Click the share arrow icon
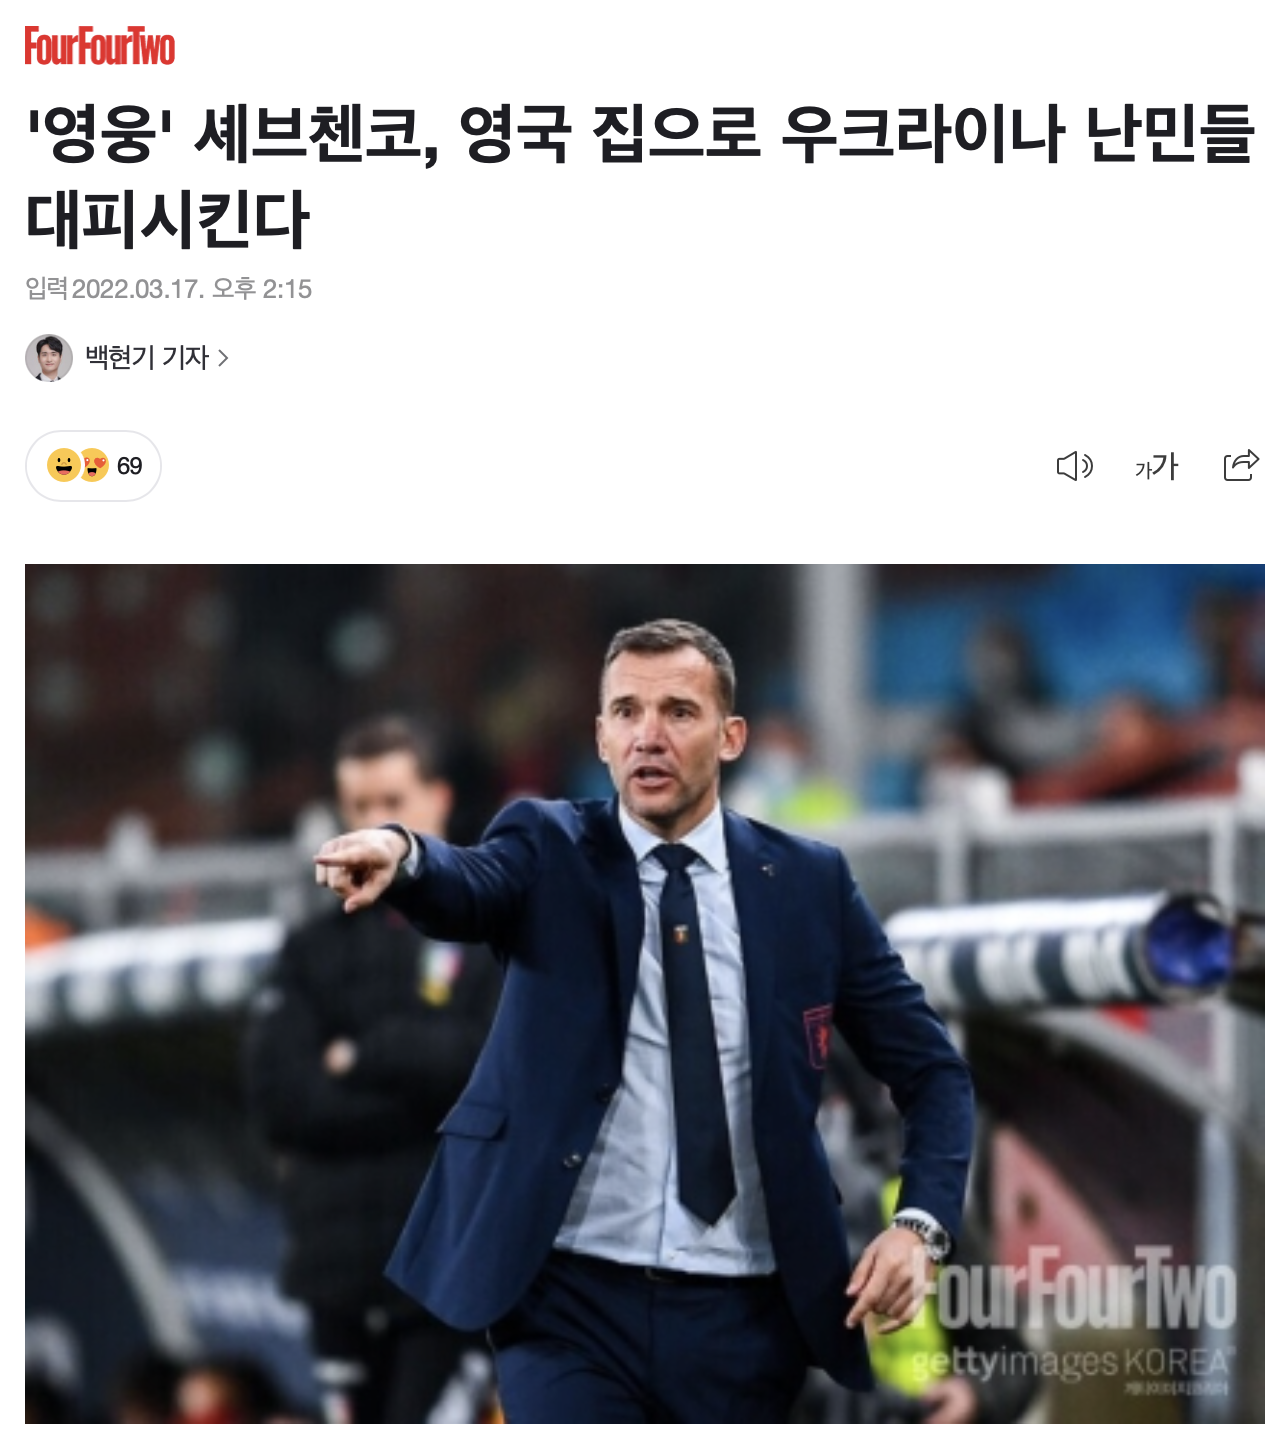The image size is (1286, 1456). pyautogui.click(x=1241, y=465)
